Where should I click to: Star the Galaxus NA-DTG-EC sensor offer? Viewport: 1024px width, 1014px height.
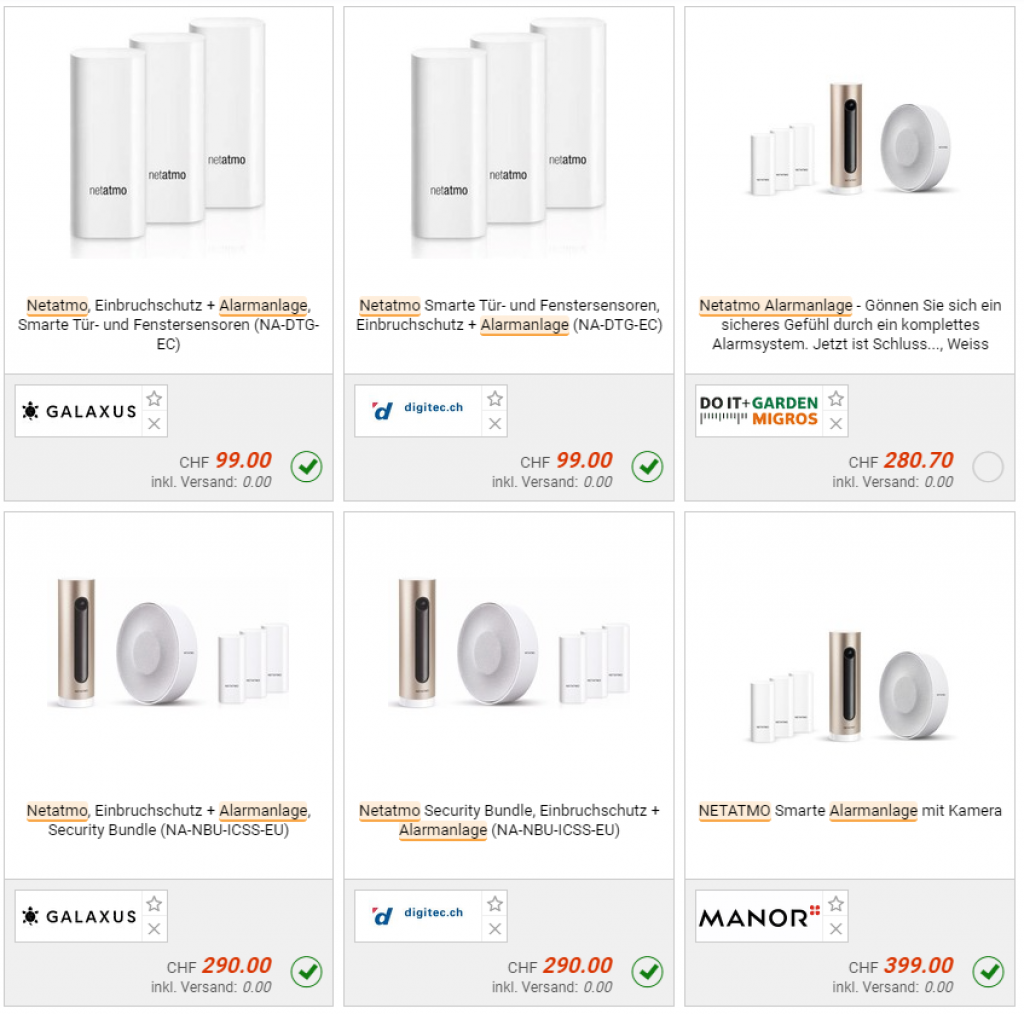pos(154,398)
